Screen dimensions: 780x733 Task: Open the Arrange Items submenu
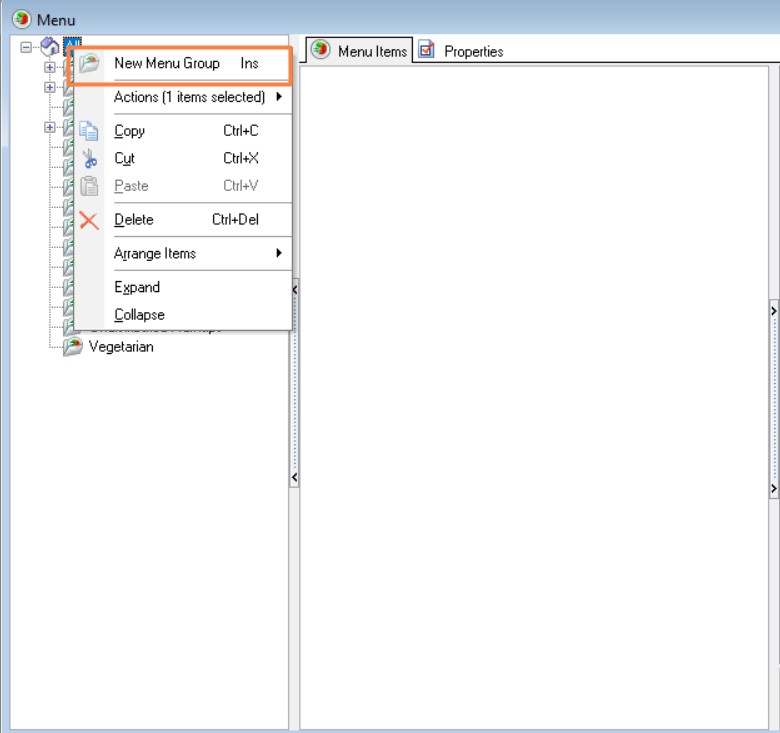click(x=182, y=253)
